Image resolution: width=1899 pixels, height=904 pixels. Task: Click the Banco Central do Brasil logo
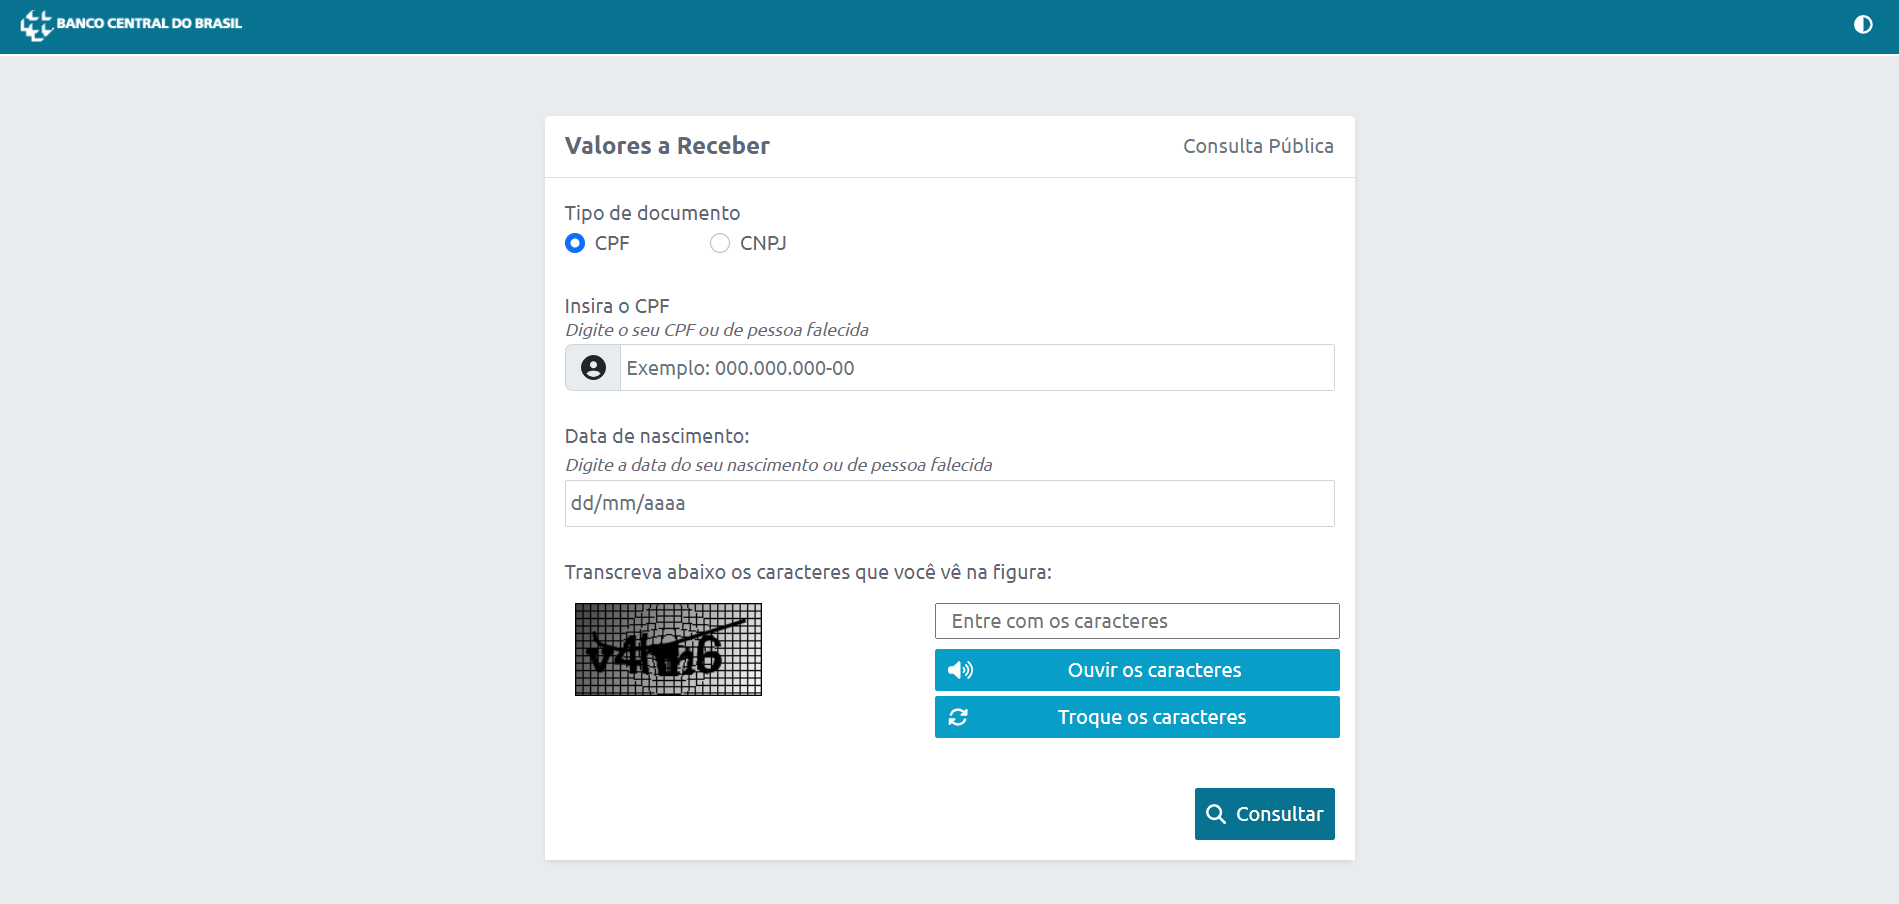pos(36,24)
